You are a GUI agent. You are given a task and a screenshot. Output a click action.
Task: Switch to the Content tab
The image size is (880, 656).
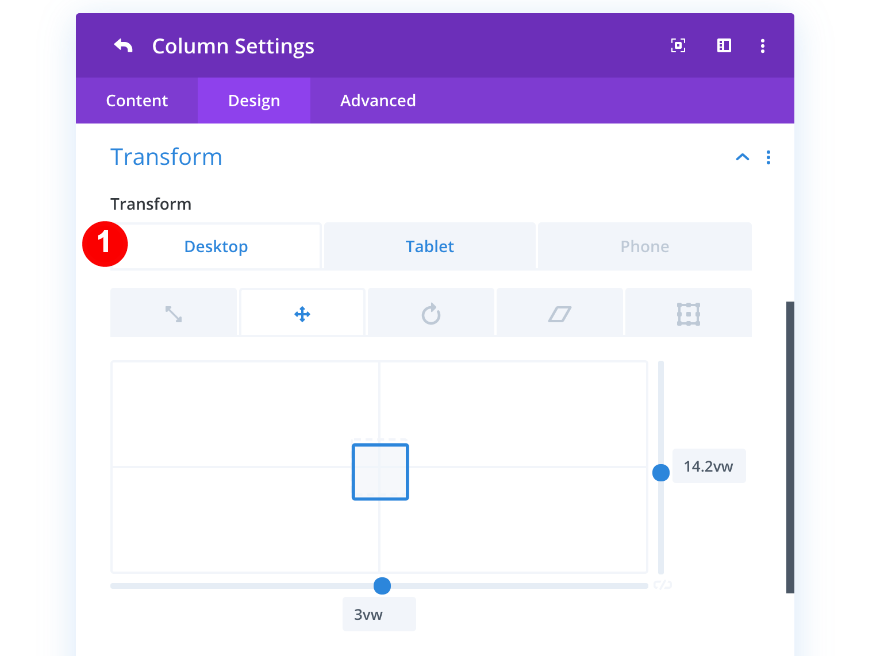click(x=137, y=100)
